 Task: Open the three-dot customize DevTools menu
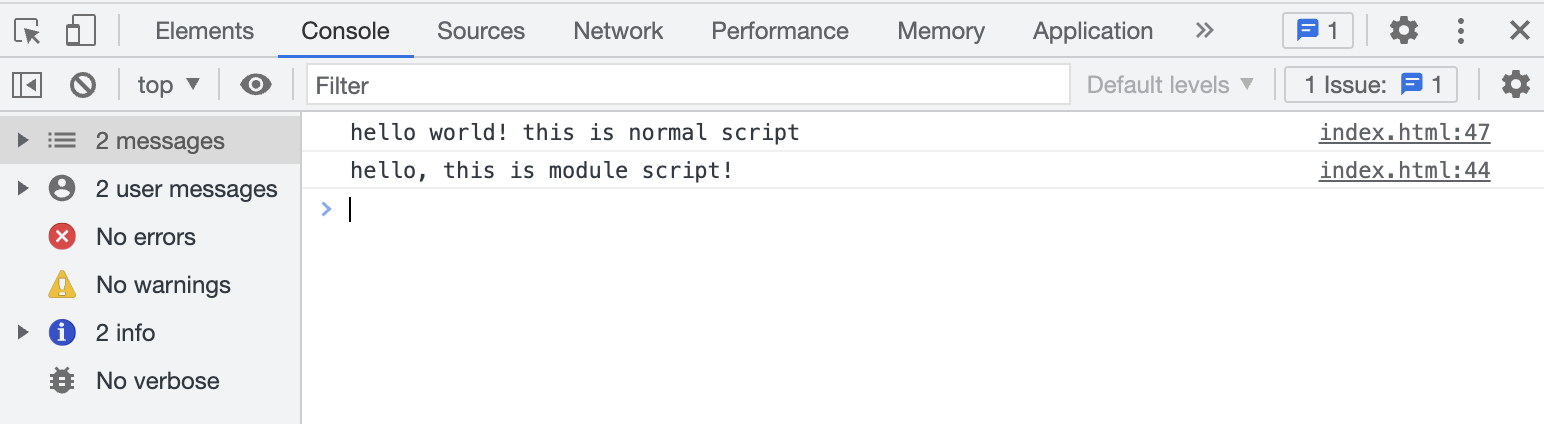click(x=1461, y=31)
